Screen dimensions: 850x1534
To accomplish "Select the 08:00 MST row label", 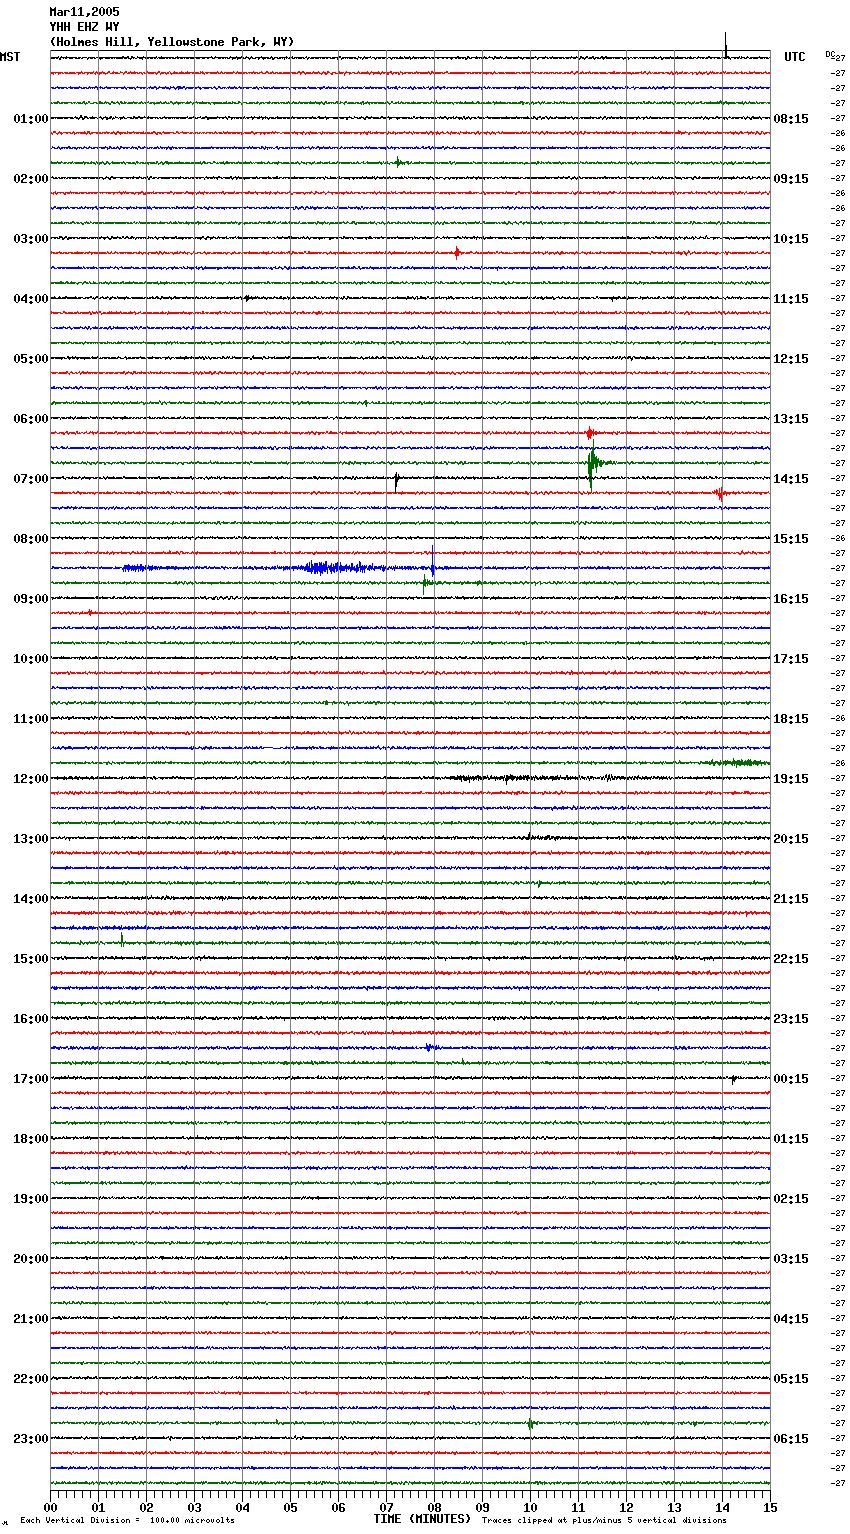I will 31,539.
